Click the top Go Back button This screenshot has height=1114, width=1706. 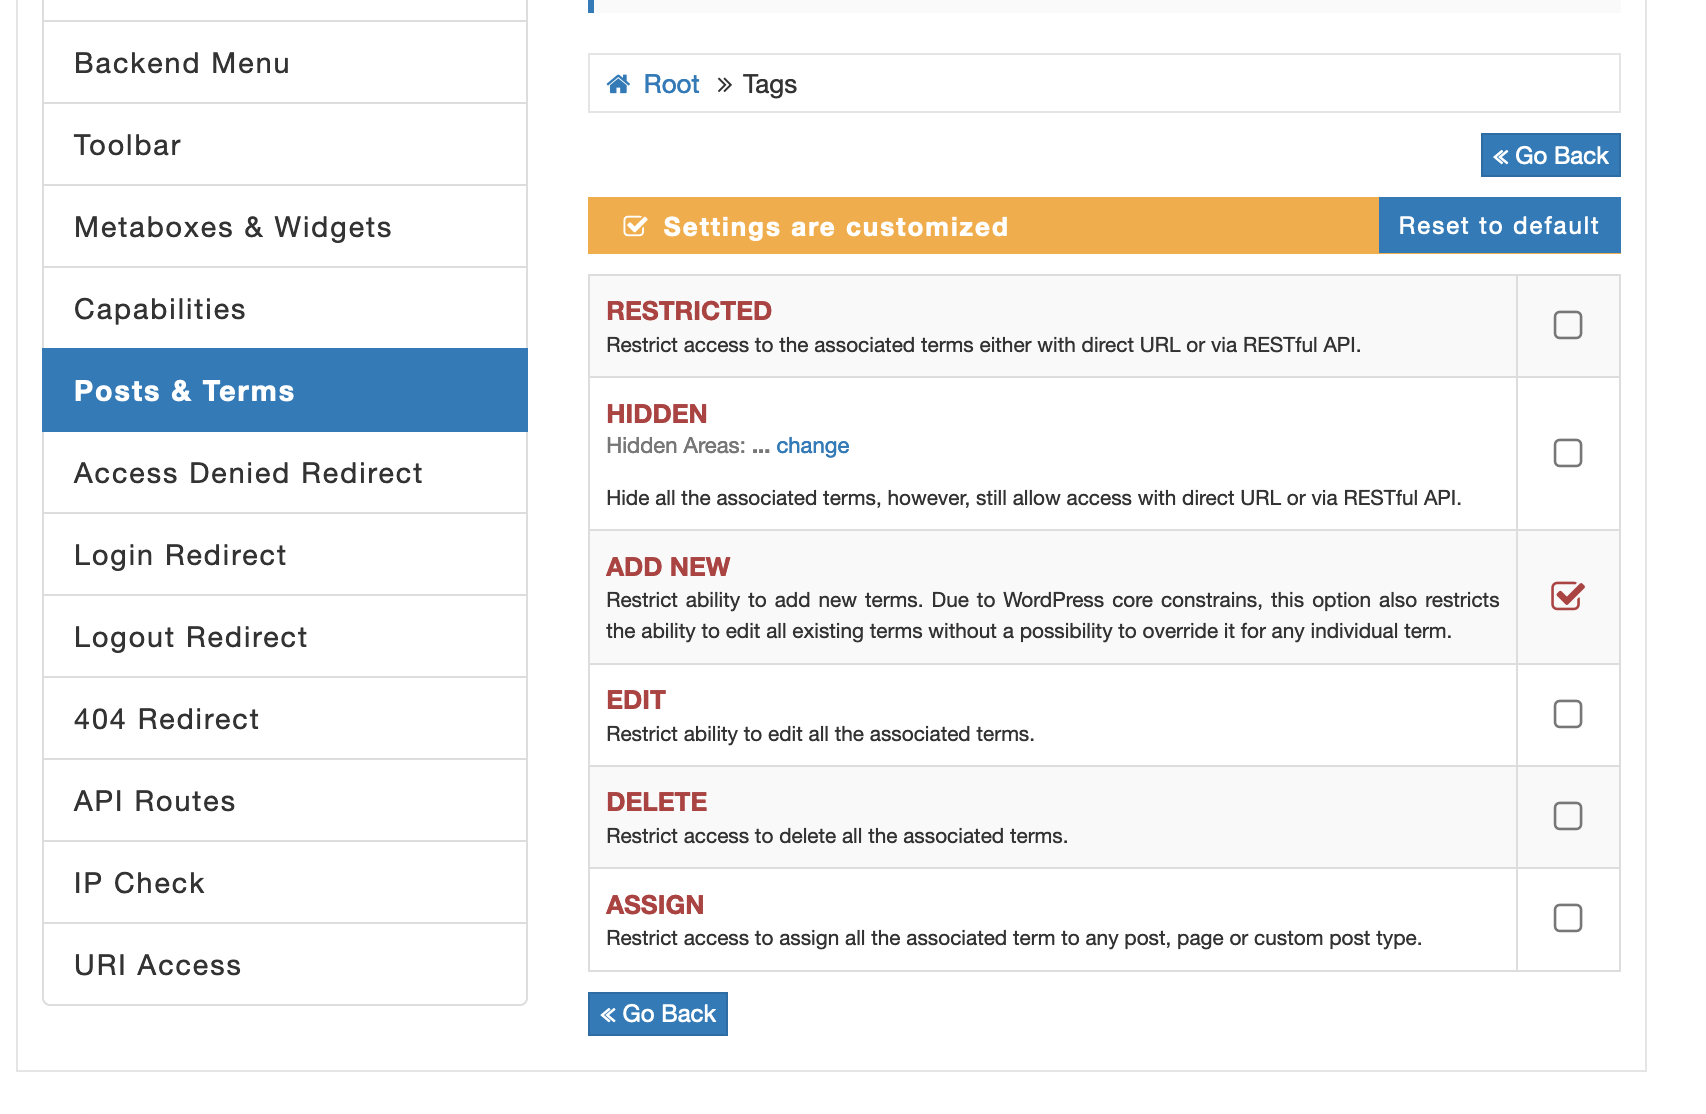coord(1550,155)
